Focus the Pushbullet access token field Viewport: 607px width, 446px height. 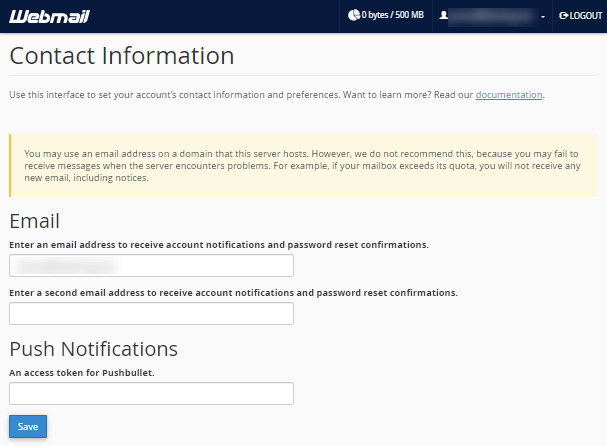151,394
